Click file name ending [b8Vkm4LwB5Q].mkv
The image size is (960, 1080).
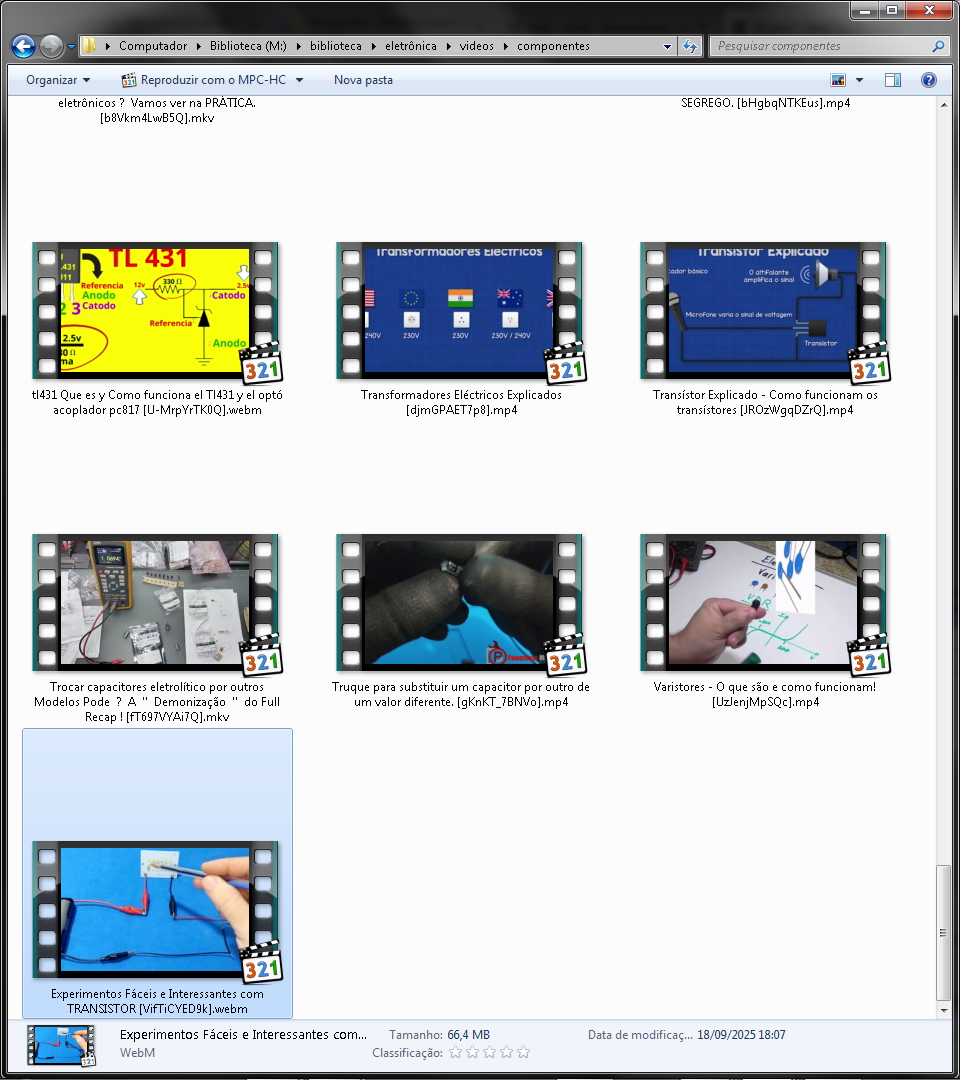tap(157, 110)
